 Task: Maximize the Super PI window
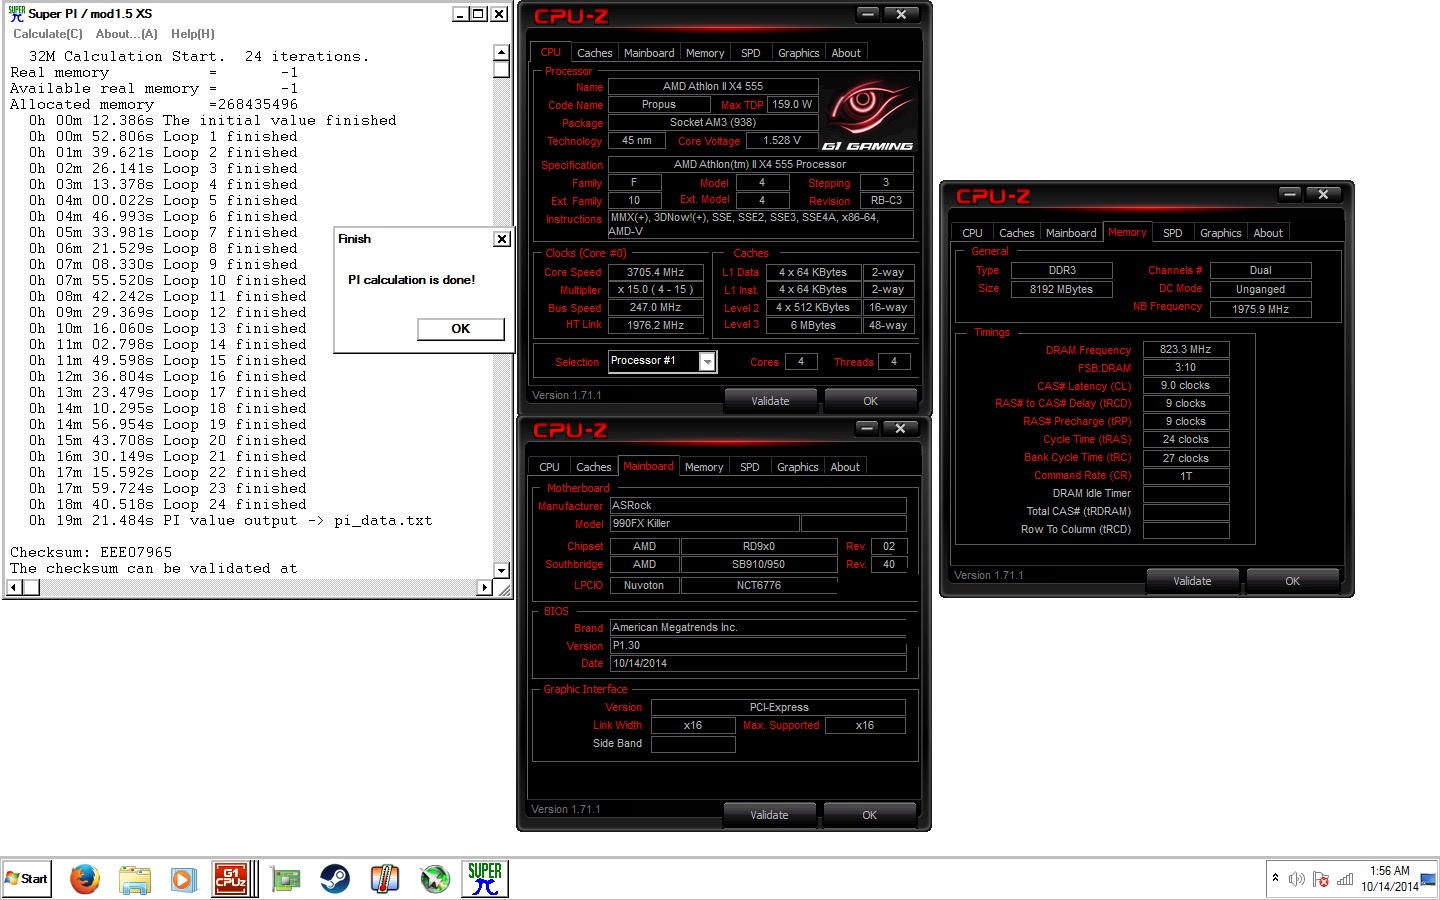click(x=478, y=14)
